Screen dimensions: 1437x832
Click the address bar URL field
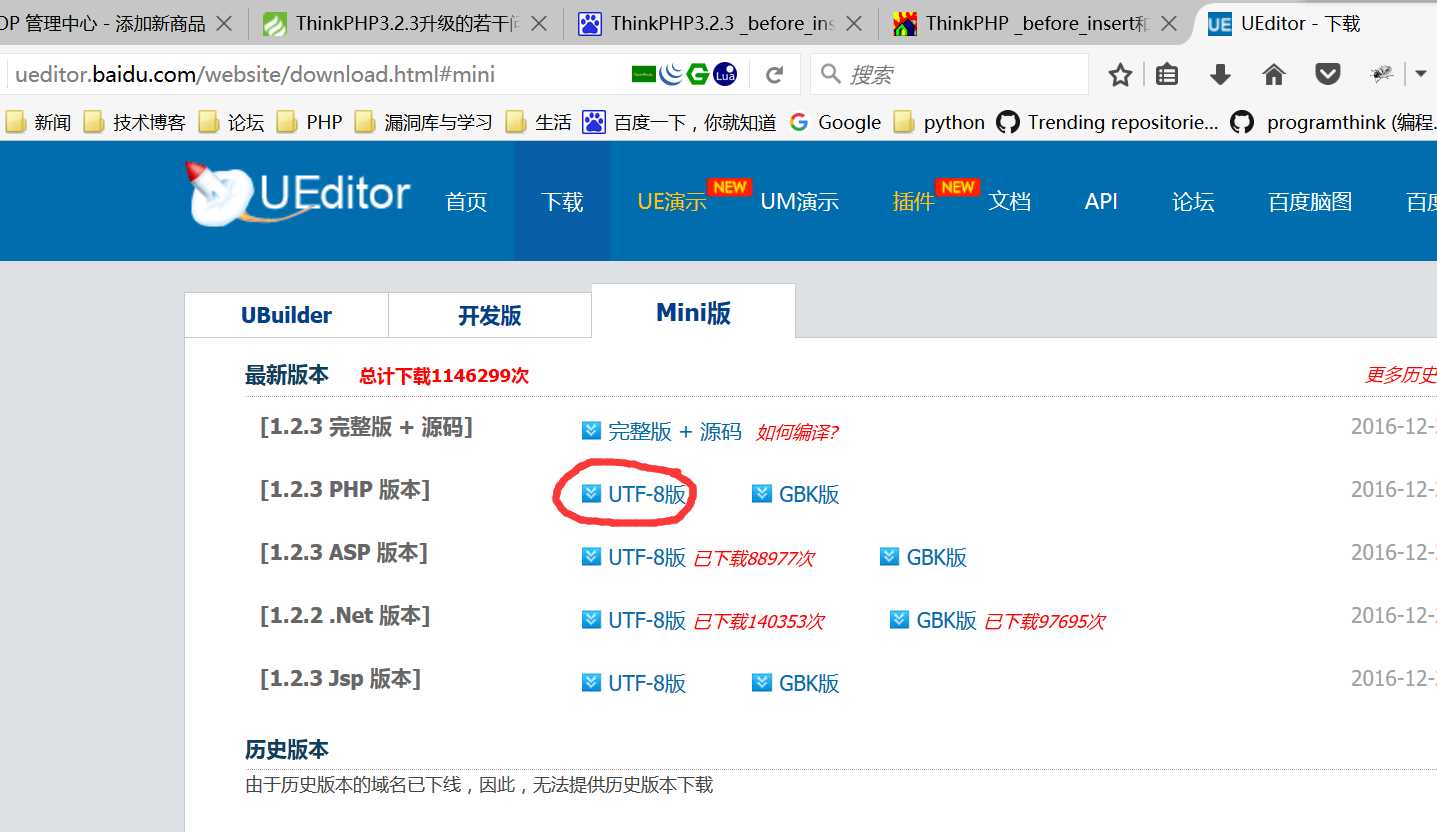click(315, 74)
